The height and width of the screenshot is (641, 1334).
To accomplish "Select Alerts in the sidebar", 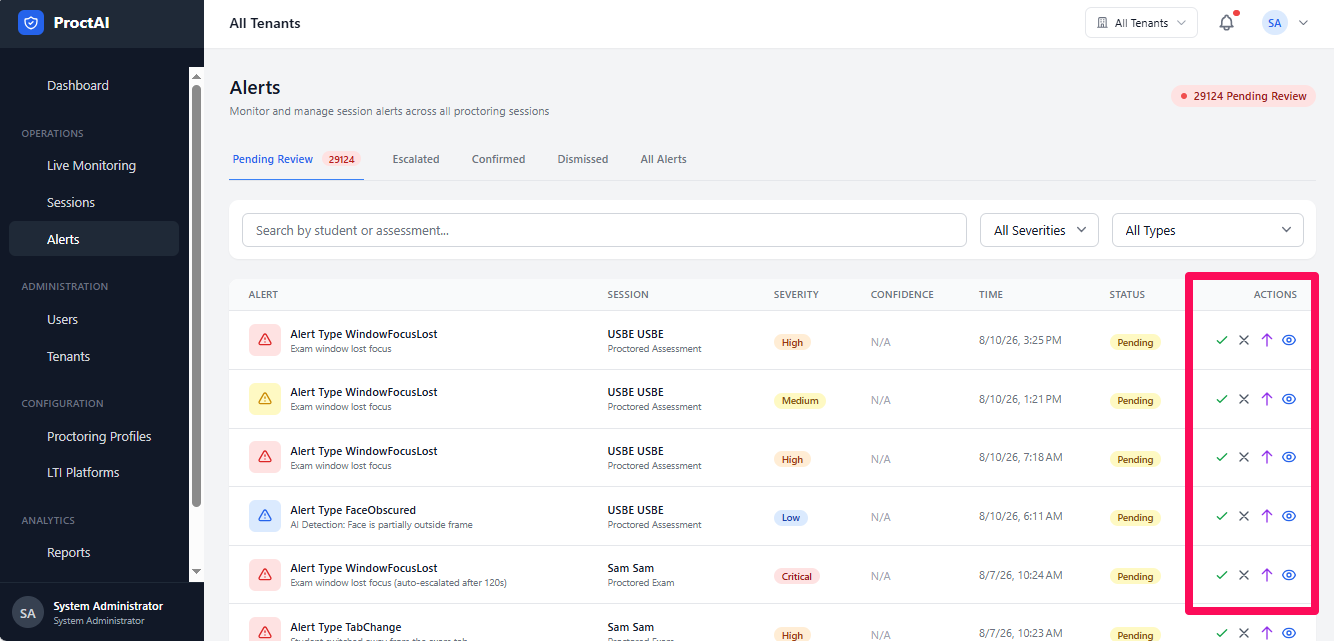I will pos(94,239).
